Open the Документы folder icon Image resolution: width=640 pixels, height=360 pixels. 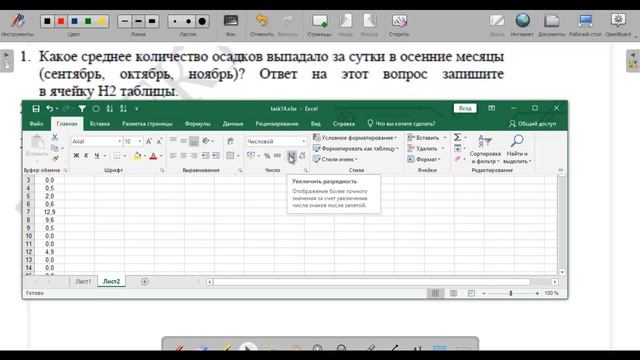point(551,20)
